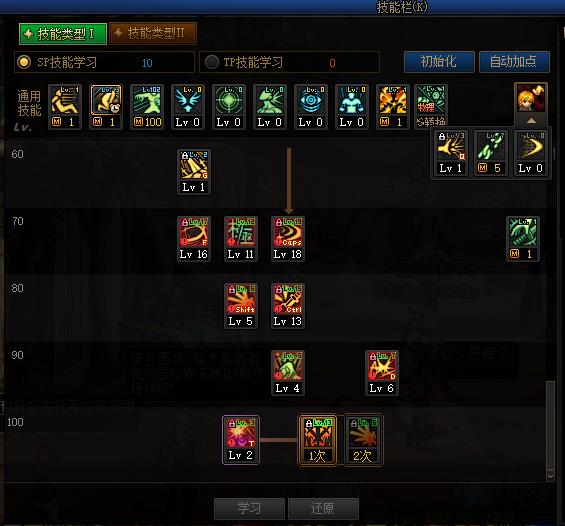The height and width of the screenshot is (526, 565).
Task: Click the 初始化 reset button
Action: tap(439, 62)
